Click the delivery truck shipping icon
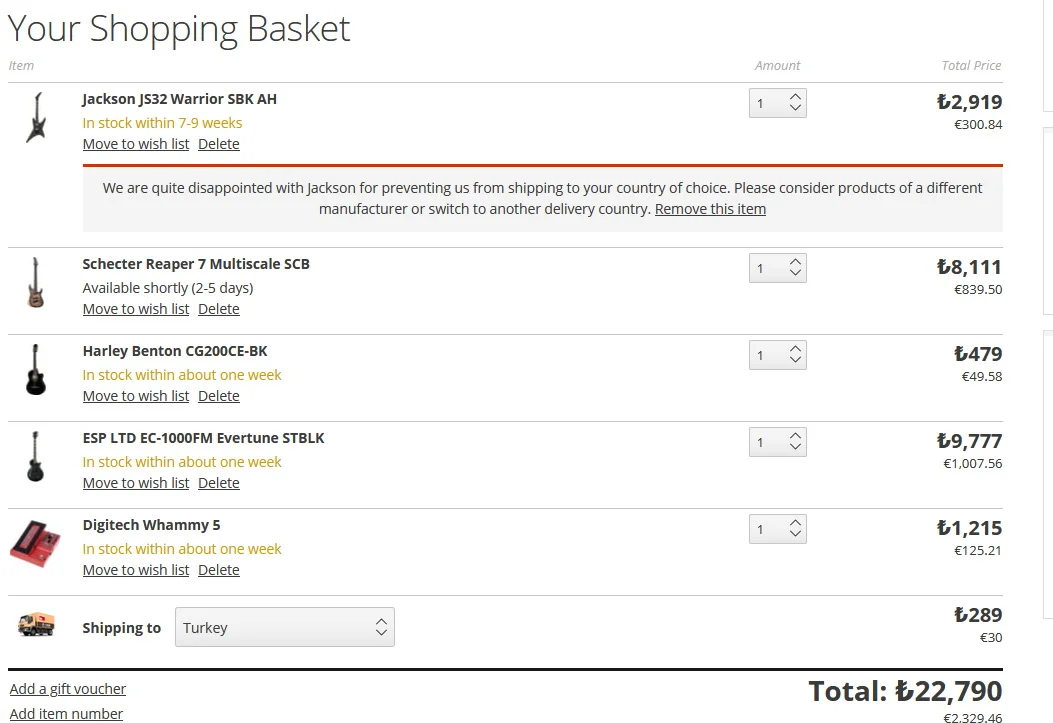 coord(36,624)
